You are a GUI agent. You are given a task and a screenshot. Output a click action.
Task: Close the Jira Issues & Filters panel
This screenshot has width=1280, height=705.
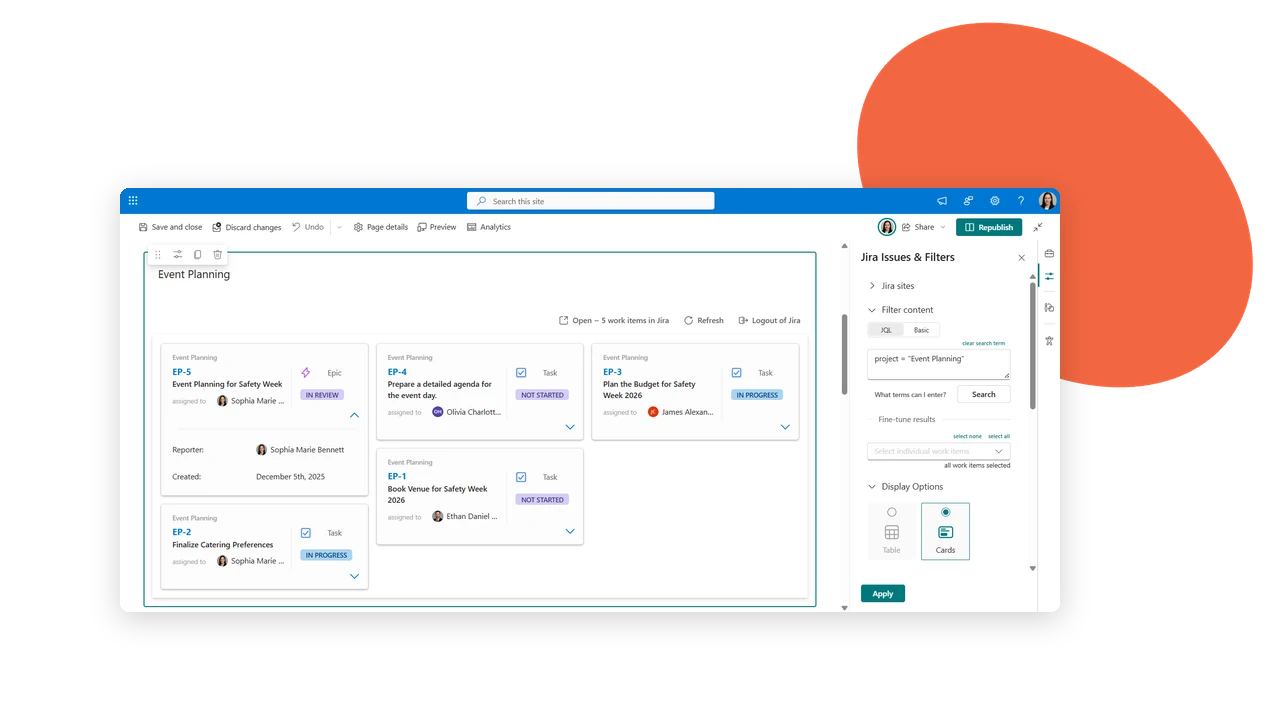(x=1021, y=258)
